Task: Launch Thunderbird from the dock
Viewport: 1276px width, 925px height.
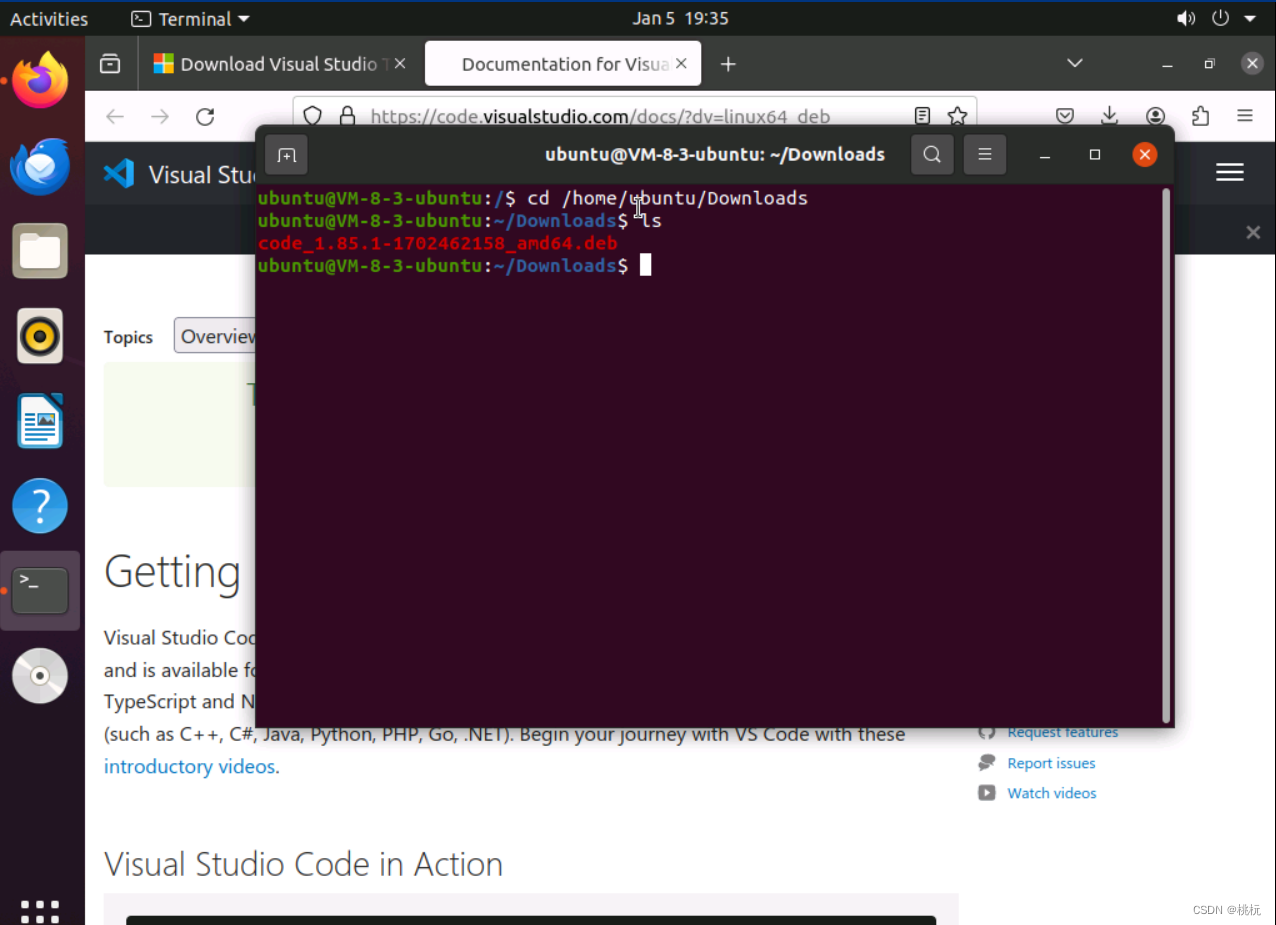Action: coord(40,167)
